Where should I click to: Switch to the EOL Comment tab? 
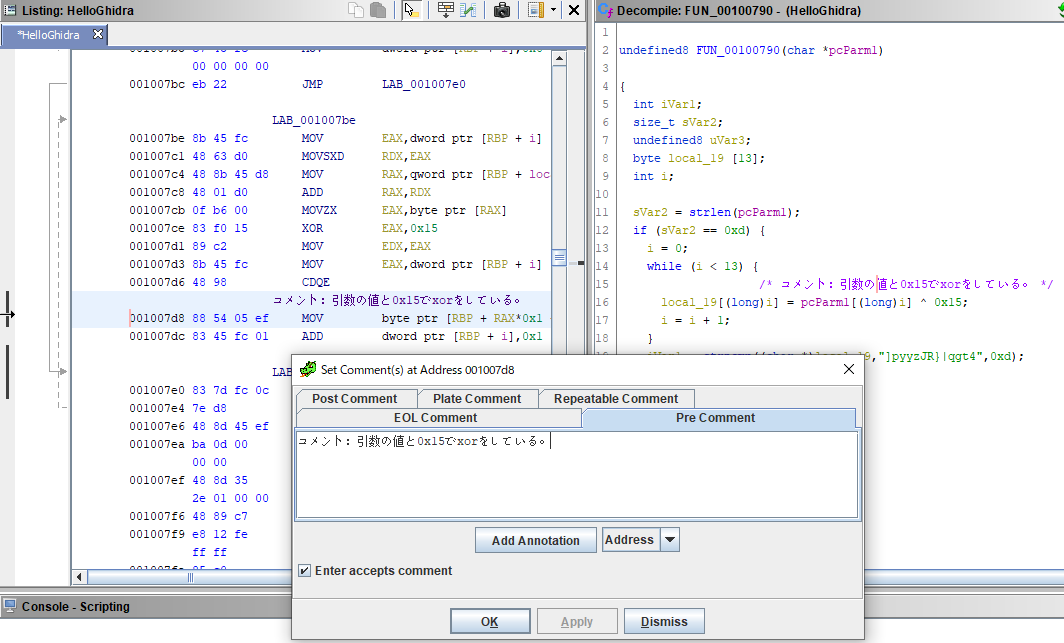click(x=435, y=417)
